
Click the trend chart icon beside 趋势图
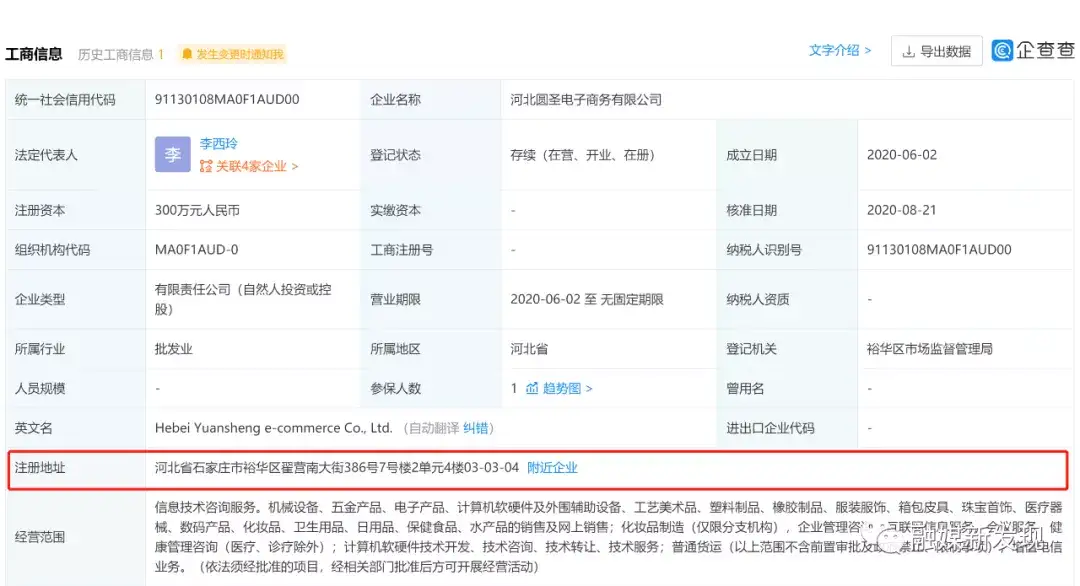click(x=532, y=388)
